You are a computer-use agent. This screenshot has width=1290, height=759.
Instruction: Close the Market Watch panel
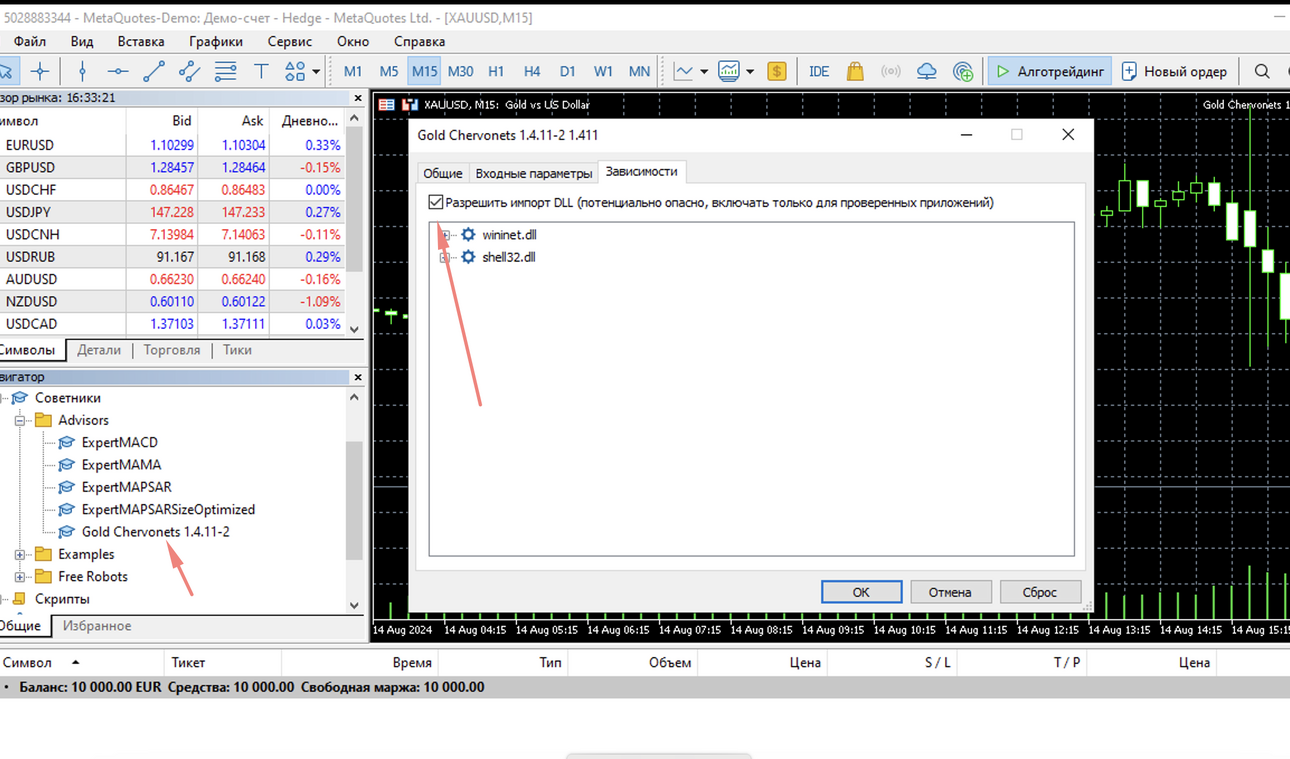pyautogui.click(x=358, y=98)
